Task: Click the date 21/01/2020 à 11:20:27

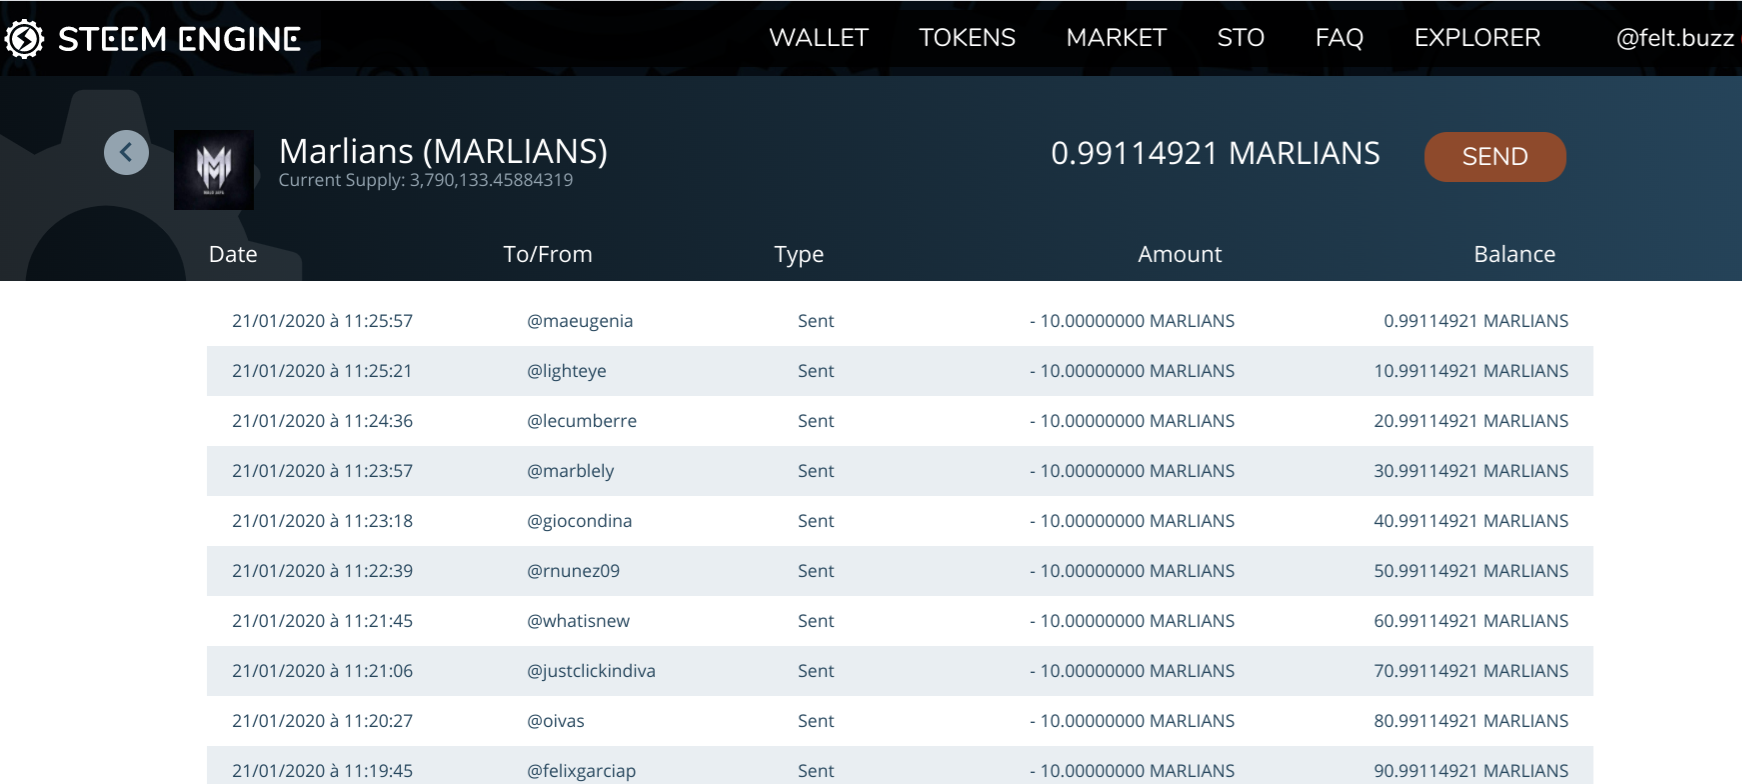Action: click(323, 721)
